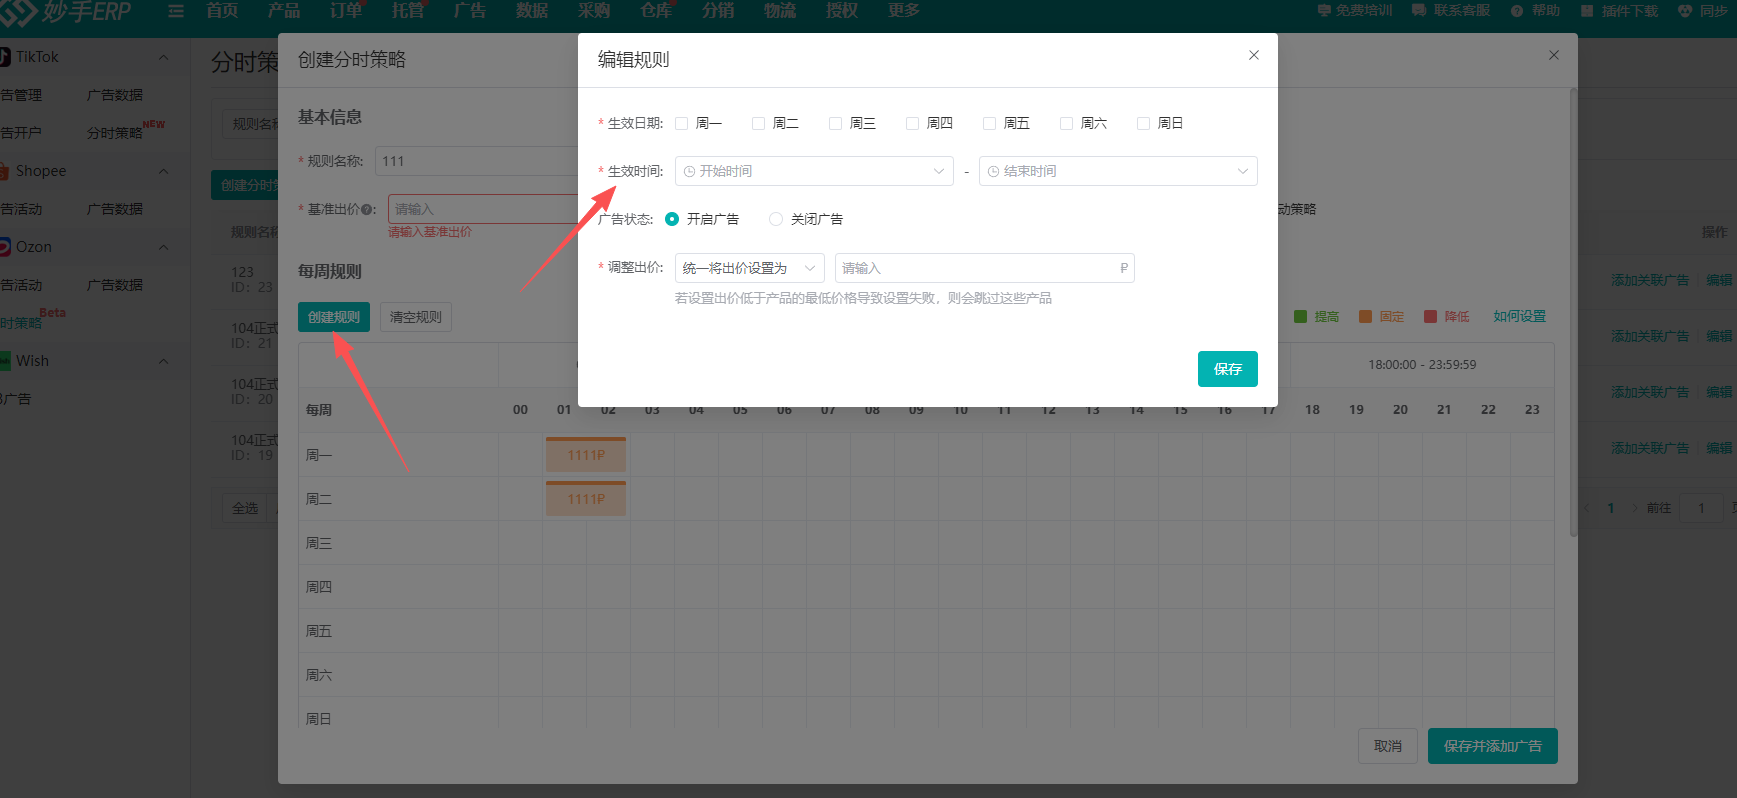Check the 周一 checkbox
Viewport: 1737px width, 798px height.
(682, 123)
